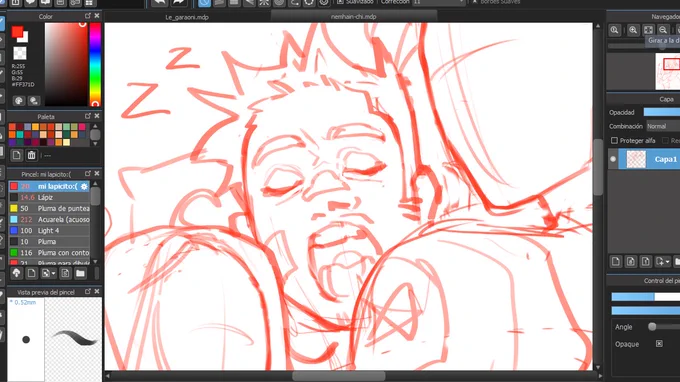Open the add bitmap brush dropdown

pos(48,273)
